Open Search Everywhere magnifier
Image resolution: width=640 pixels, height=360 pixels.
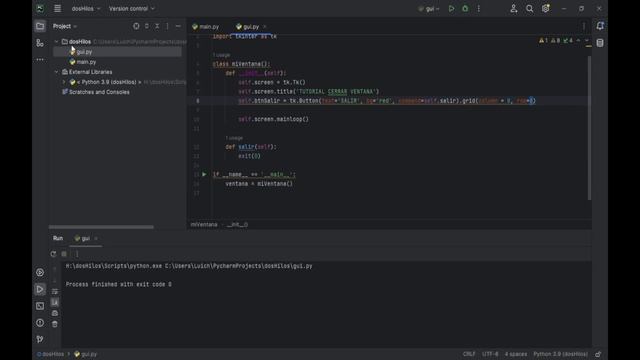529,9
